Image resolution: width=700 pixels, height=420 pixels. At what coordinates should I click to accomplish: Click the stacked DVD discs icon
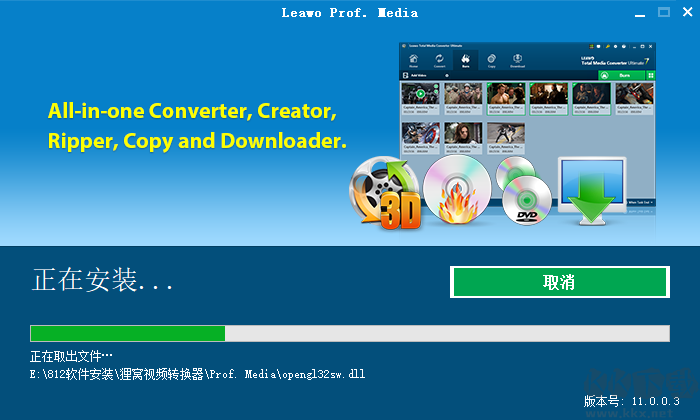[523, 191]
